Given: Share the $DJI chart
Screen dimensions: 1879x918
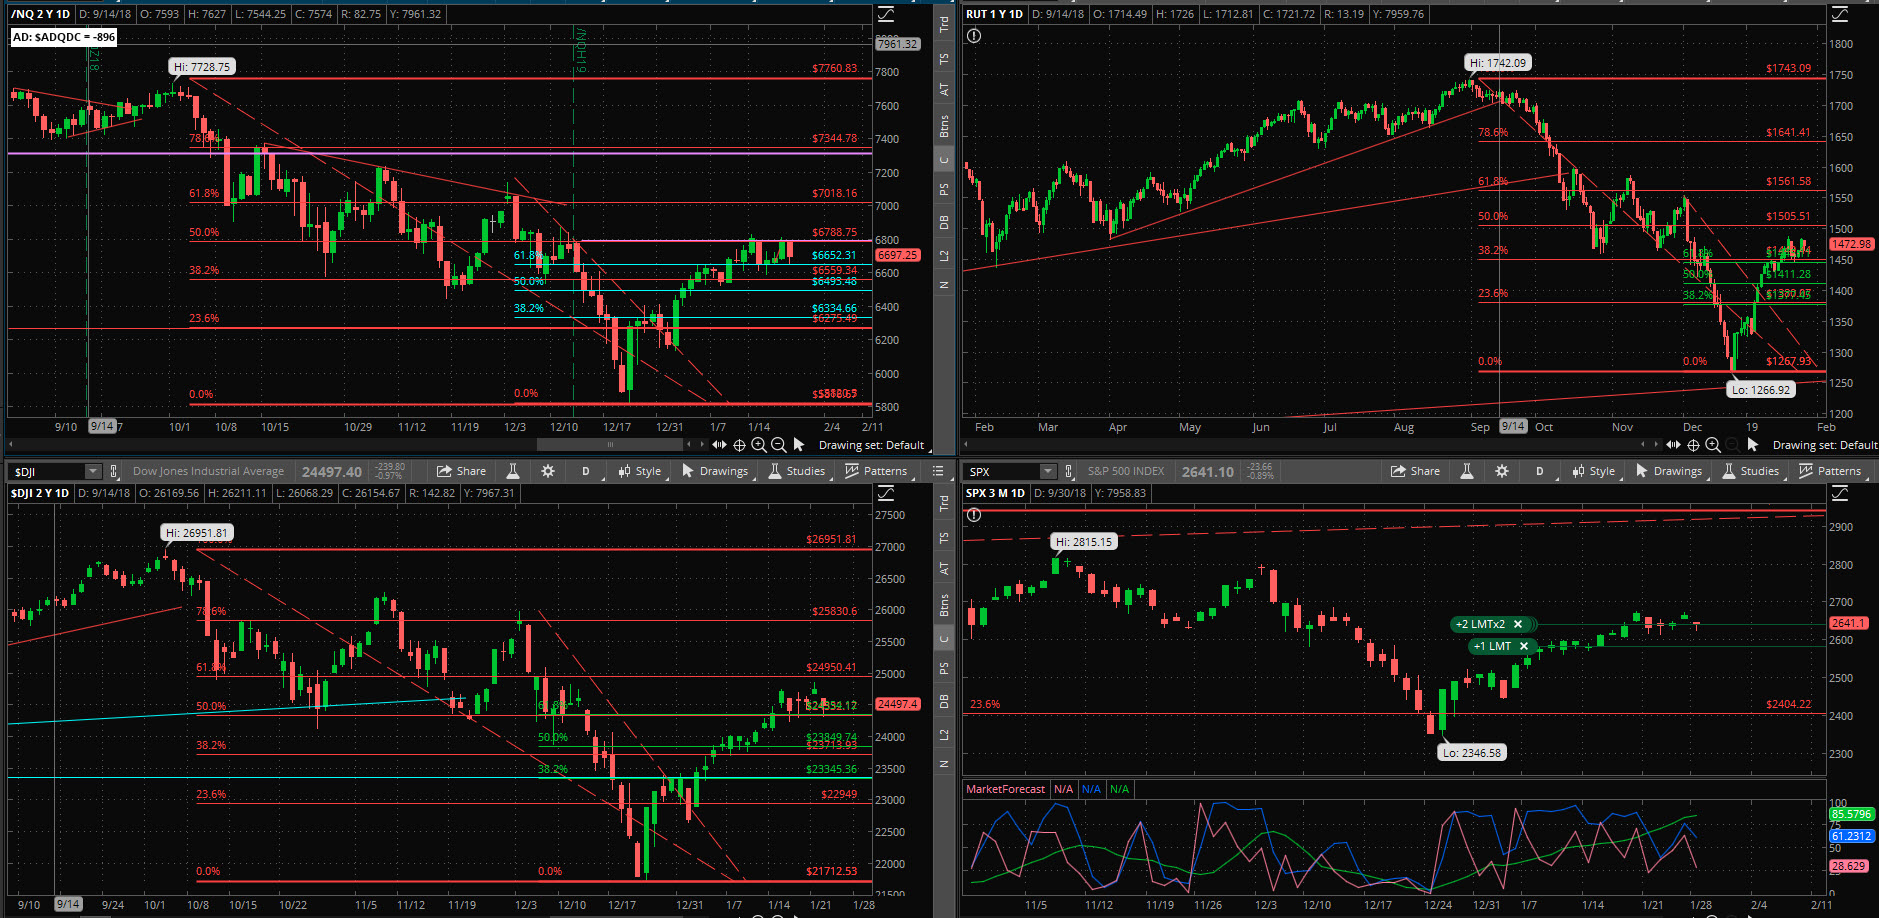Looking at the screenshot, I should click(x=462, y=471).
